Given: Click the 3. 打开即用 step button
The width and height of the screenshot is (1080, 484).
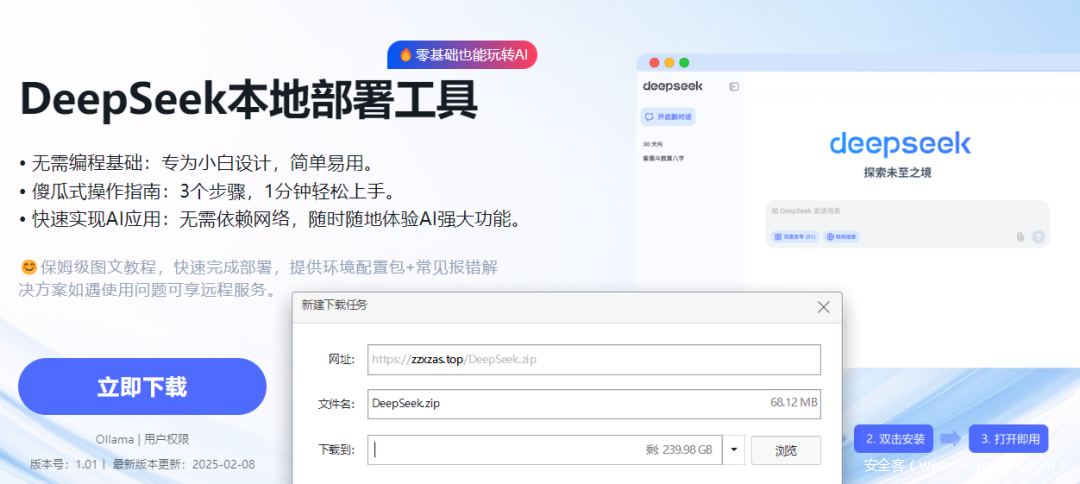Looking at the screenshot, I should [x=1008, y=438].
